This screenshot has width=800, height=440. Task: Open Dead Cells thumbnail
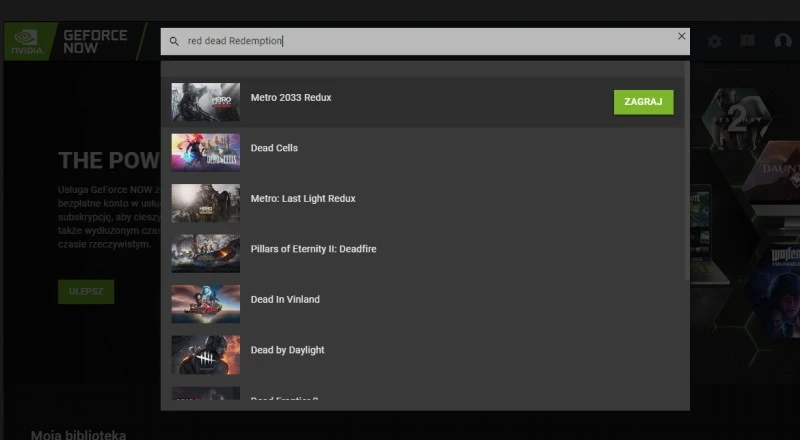(x=206, y=153)
